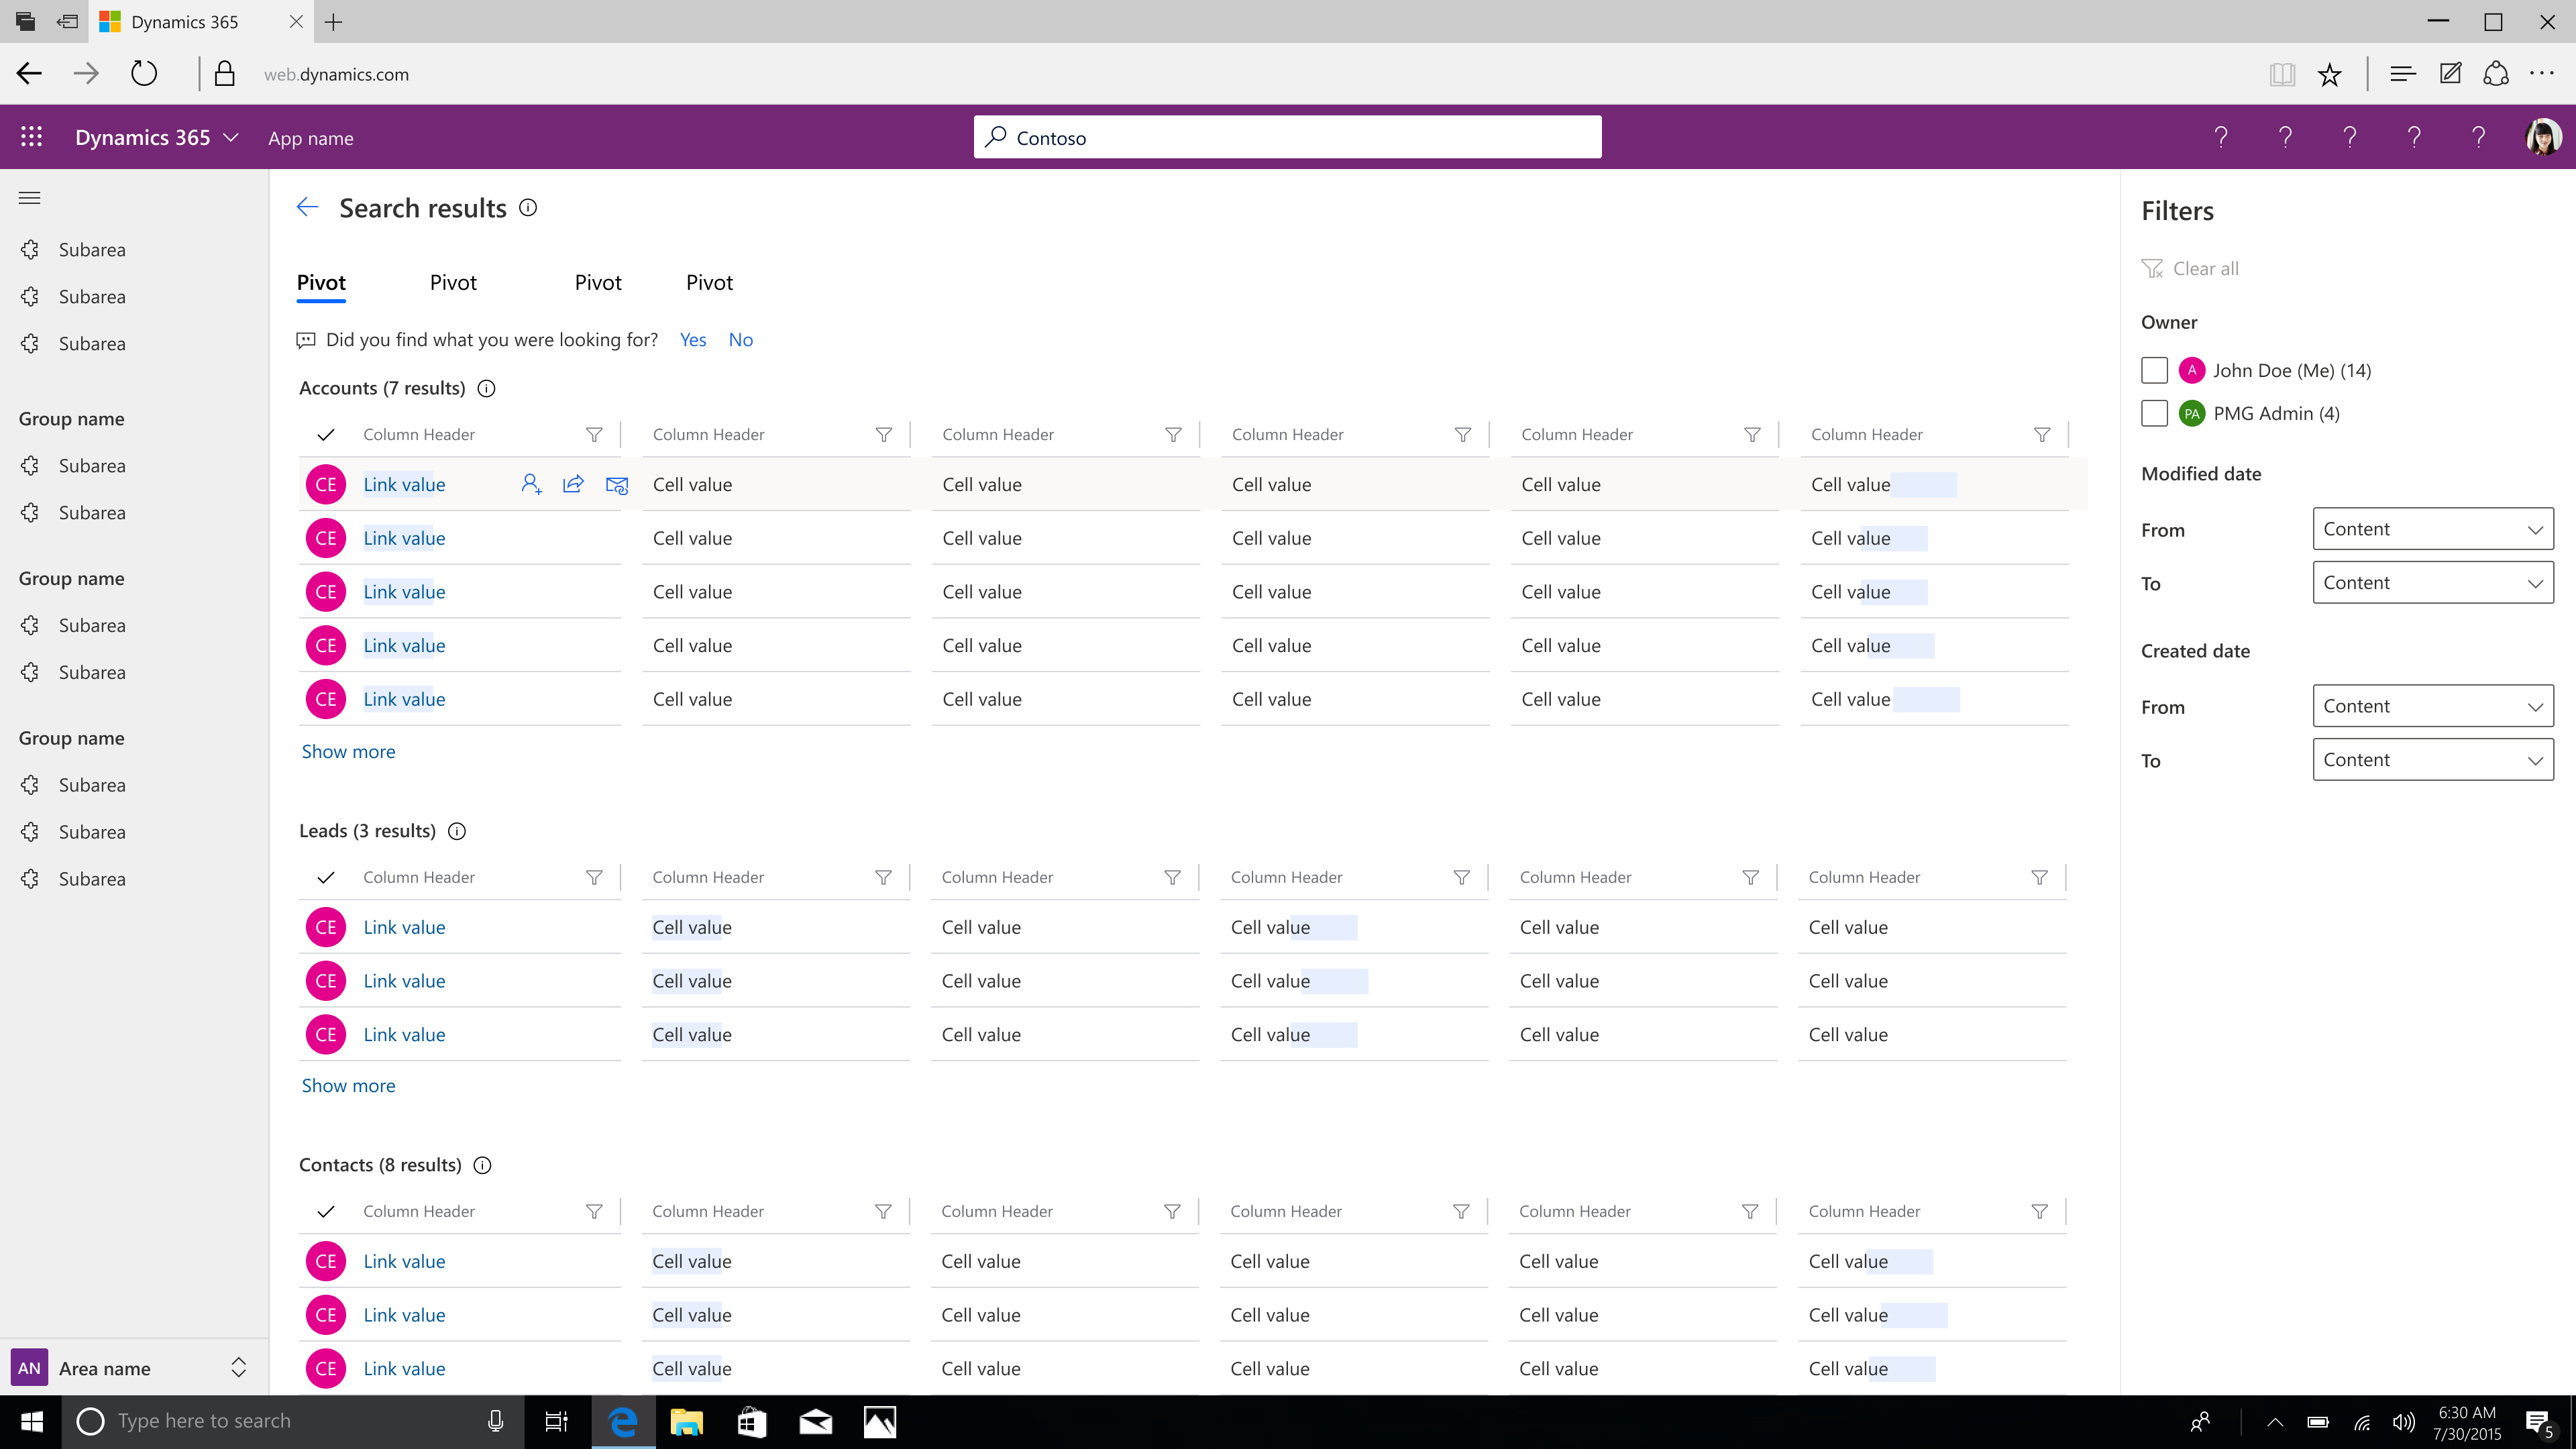Switch to the second Pivot tab
2576x1449 pixels.
[x=453, y=281]
